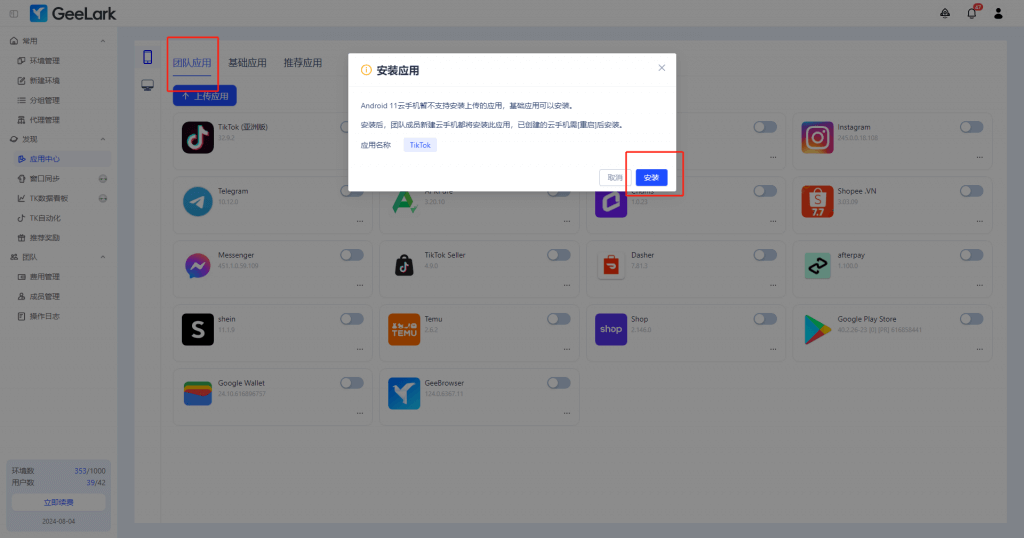Collapse the 发现 sidebar section
Image resolution: width=1024 pixels, height=538 pixels.
coord(104,139)
